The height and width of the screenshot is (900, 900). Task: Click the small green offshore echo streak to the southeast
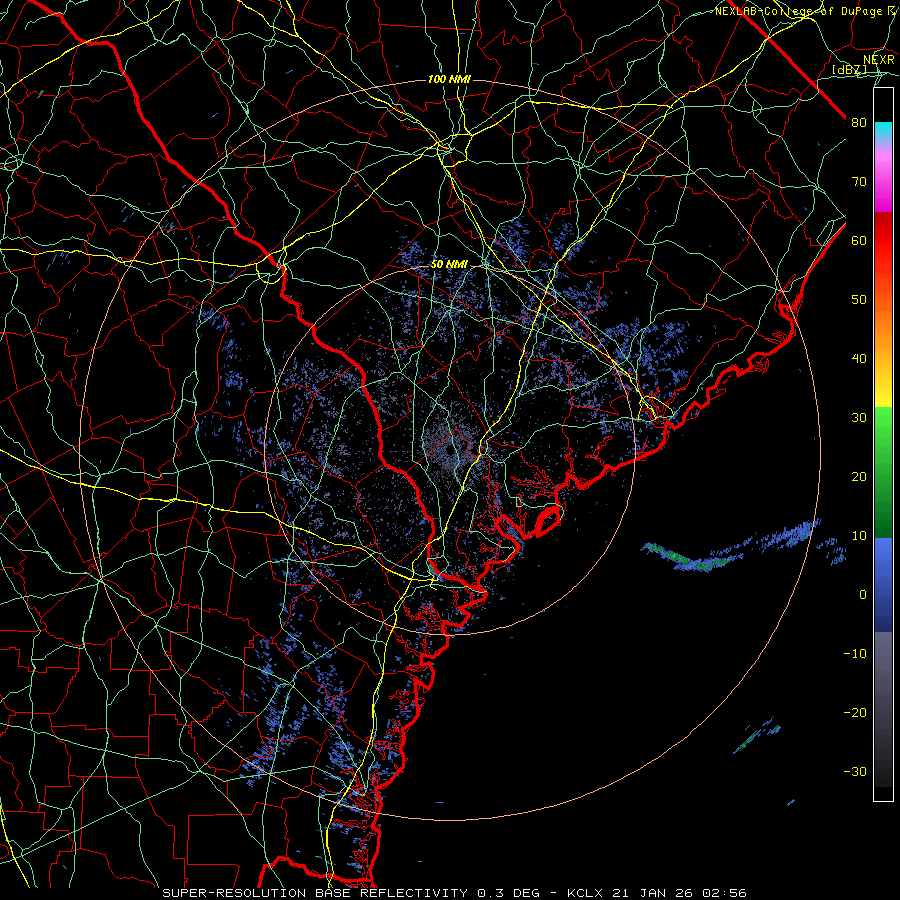(x=757, y=735)
